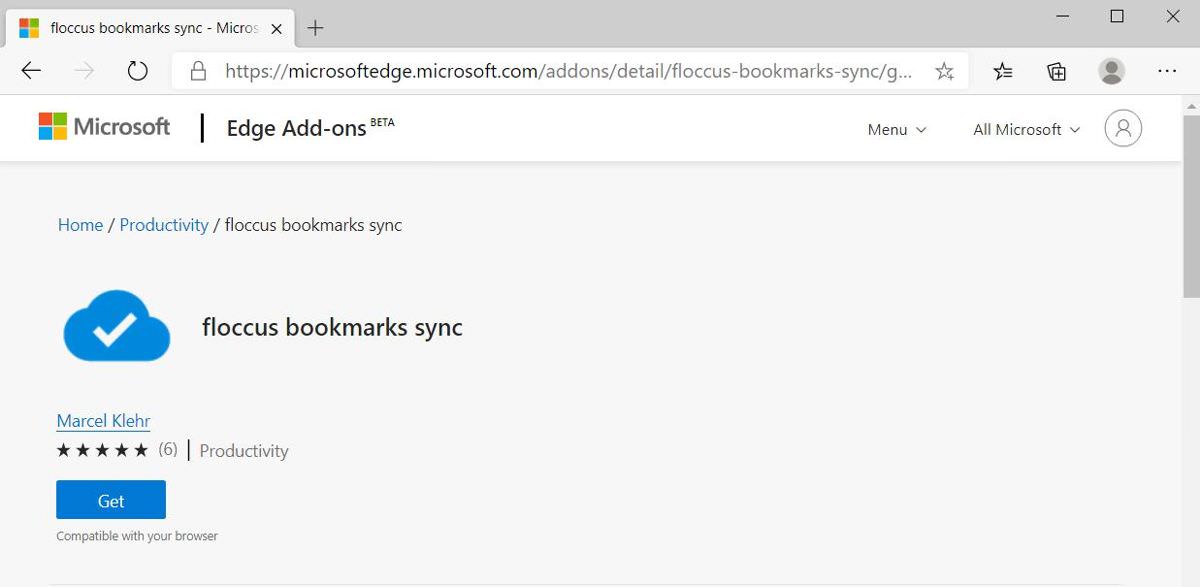Image resolution: width=1200 pixels, height=587 pixels.
Task: Open the browser settings menu (three dots)
Action: coord(1167,71)
